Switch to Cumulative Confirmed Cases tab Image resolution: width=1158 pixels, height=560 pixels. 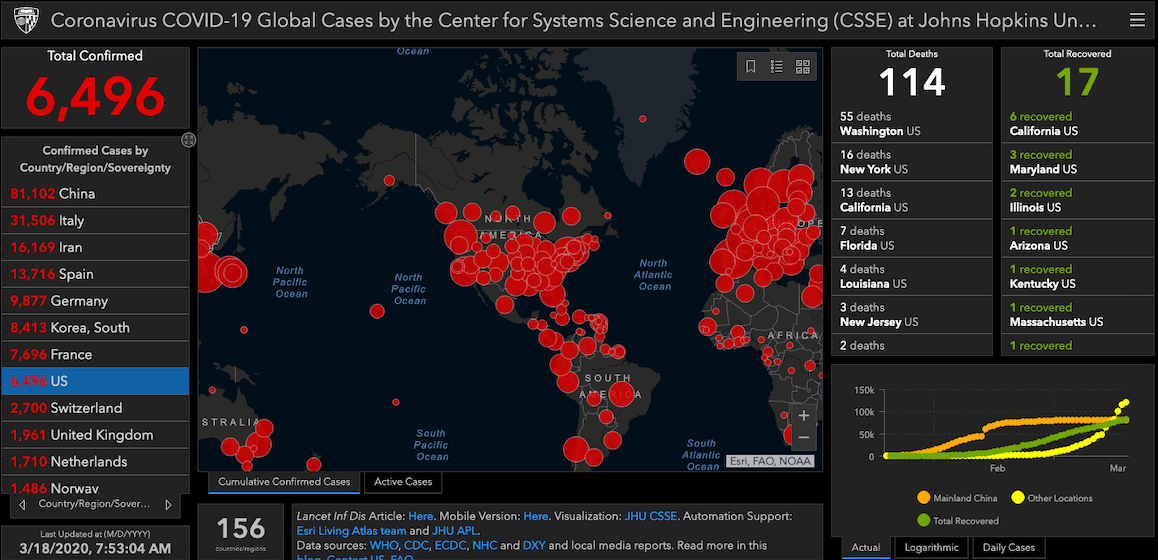coord(284,482)
